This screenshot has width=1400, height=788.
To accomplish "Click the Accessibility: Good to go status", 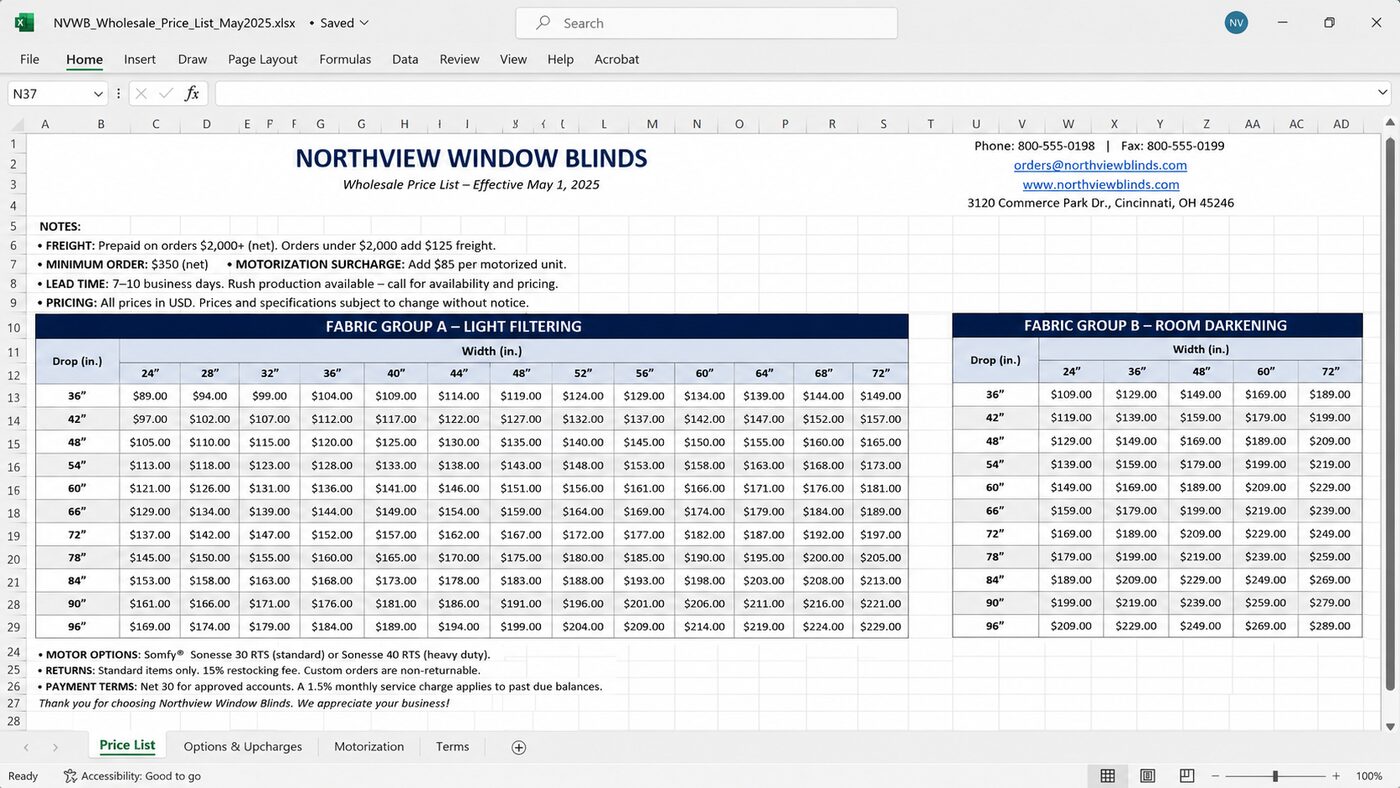I will point(132,776).
